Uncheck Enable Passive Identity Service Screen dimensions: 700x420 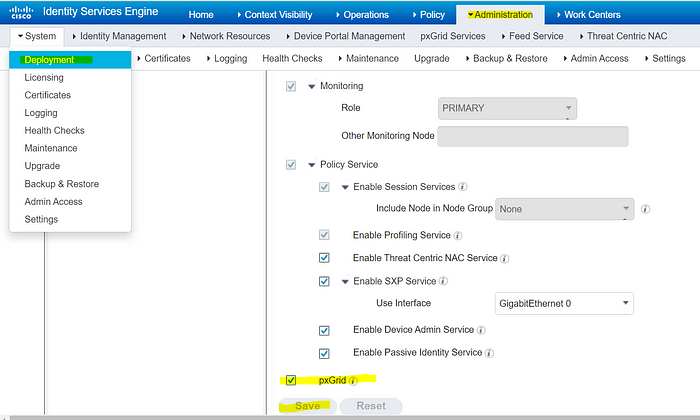[x=324, y=353]
